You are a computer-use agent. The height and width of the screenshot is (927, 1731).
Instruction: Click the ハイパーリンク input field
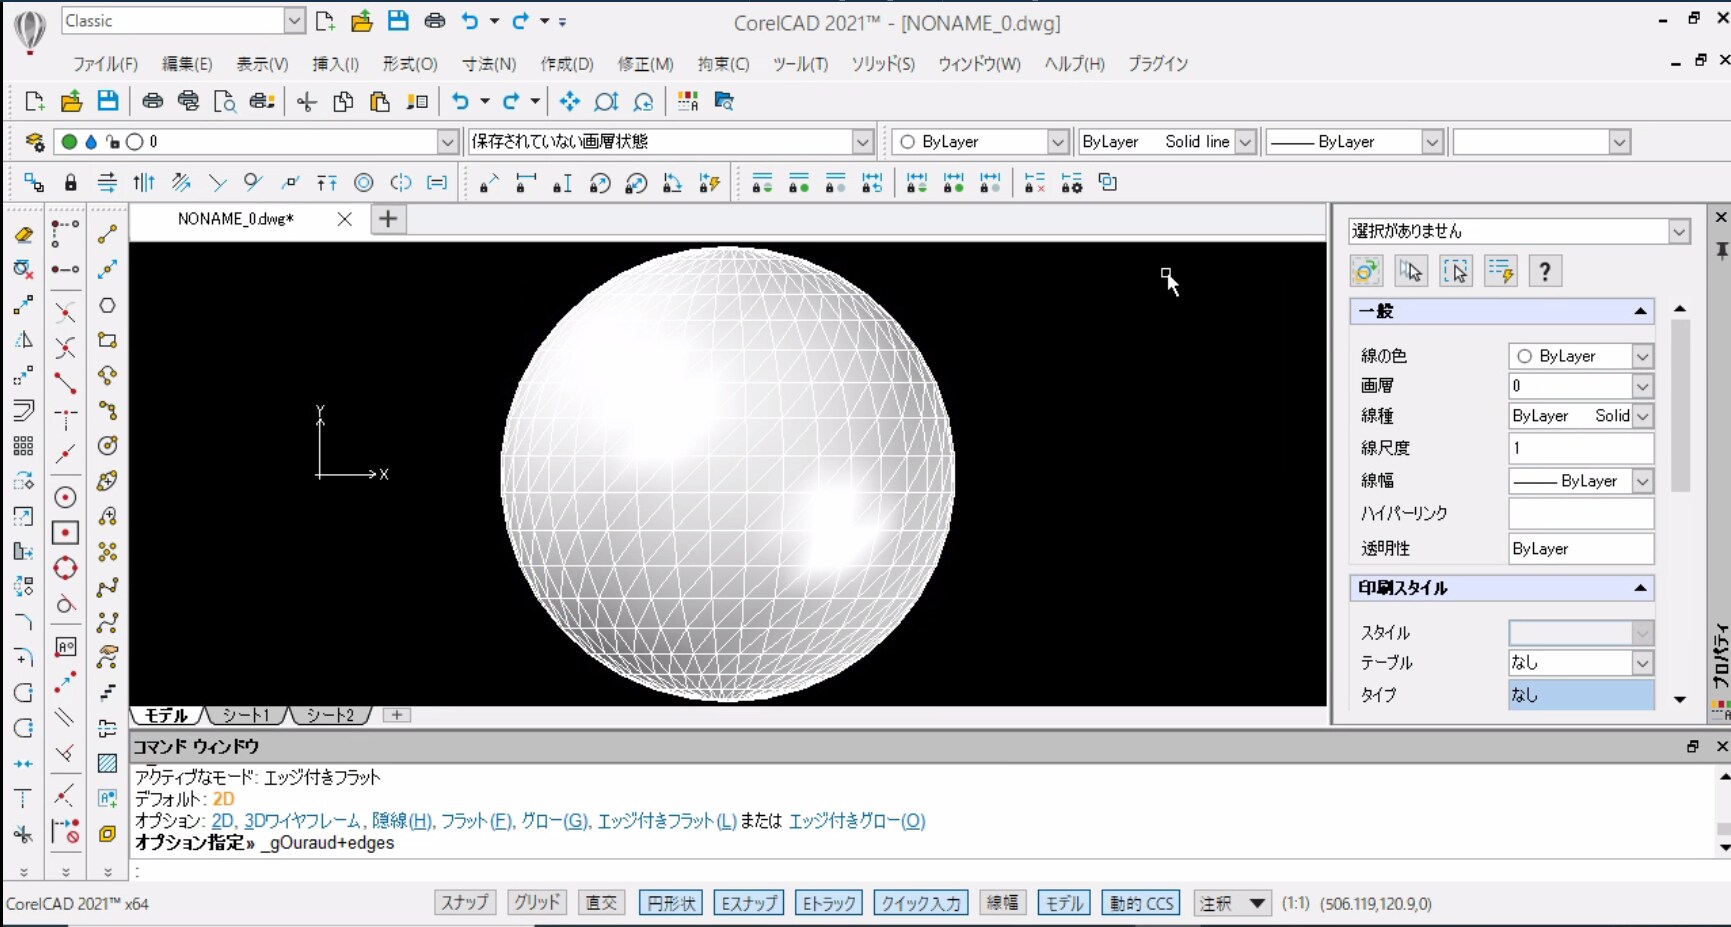[x=1580, y=513]
